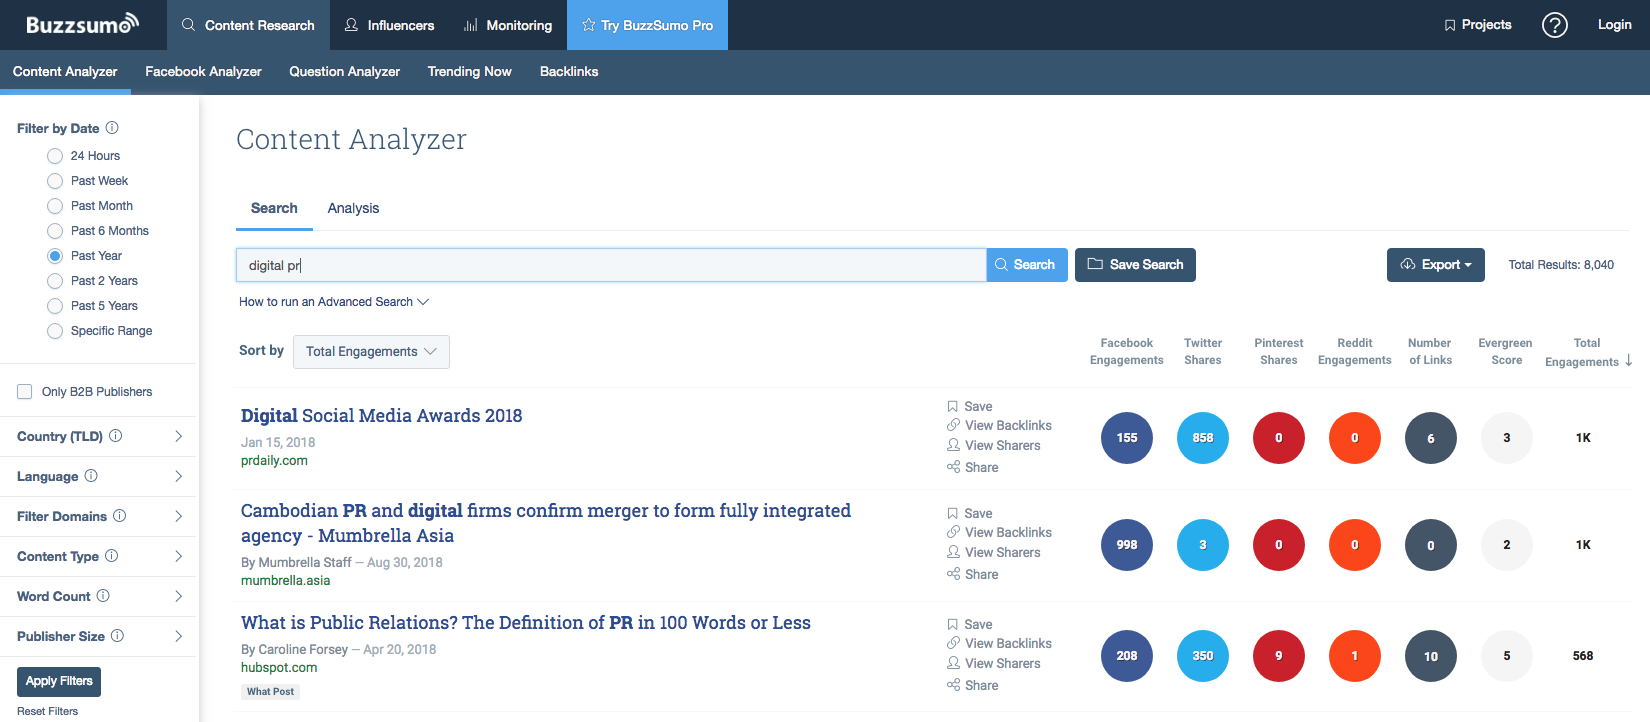
Task: Switch to Question Analyzer tab
Action: coord(345,72)
